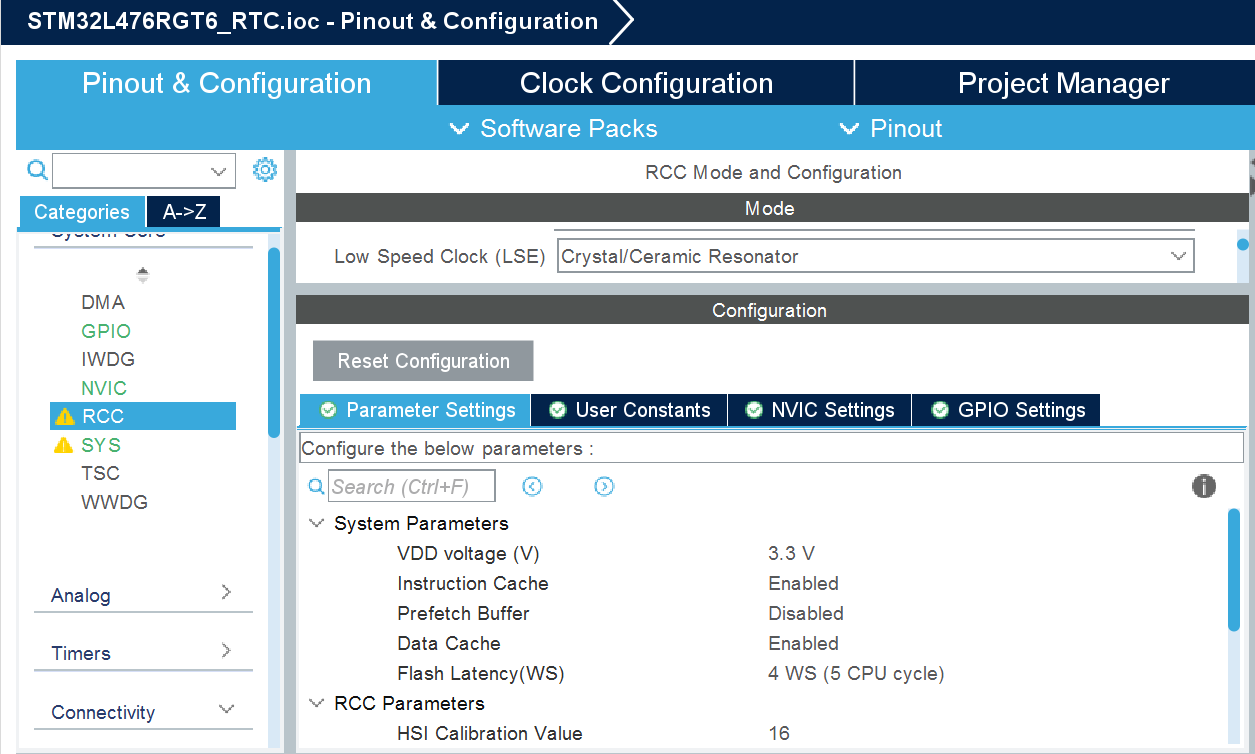The image size is (1255, 754).
Task: Click the green check on GPIO Settings tab
Action: pyautogui.click(x=940, y=410)
